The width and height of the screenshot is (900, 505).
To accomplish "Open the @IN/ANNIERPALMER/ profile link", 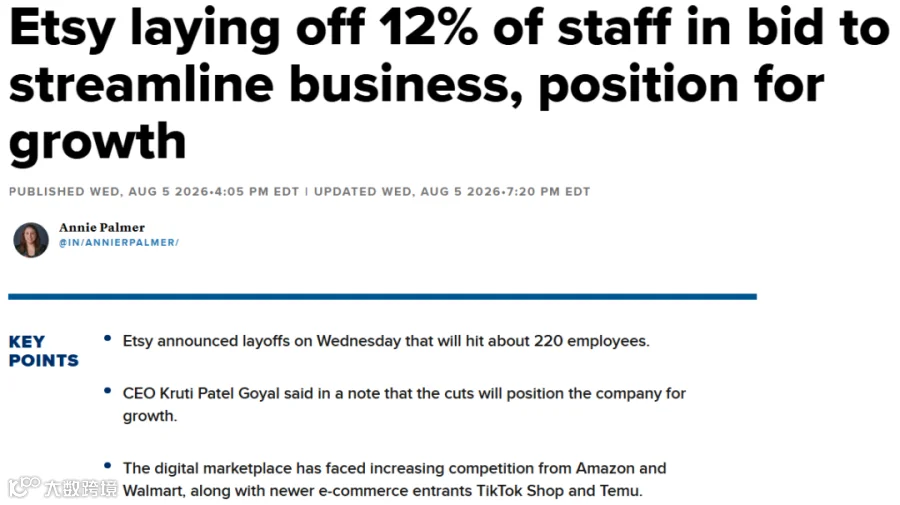I will click(x=119, y=243).
